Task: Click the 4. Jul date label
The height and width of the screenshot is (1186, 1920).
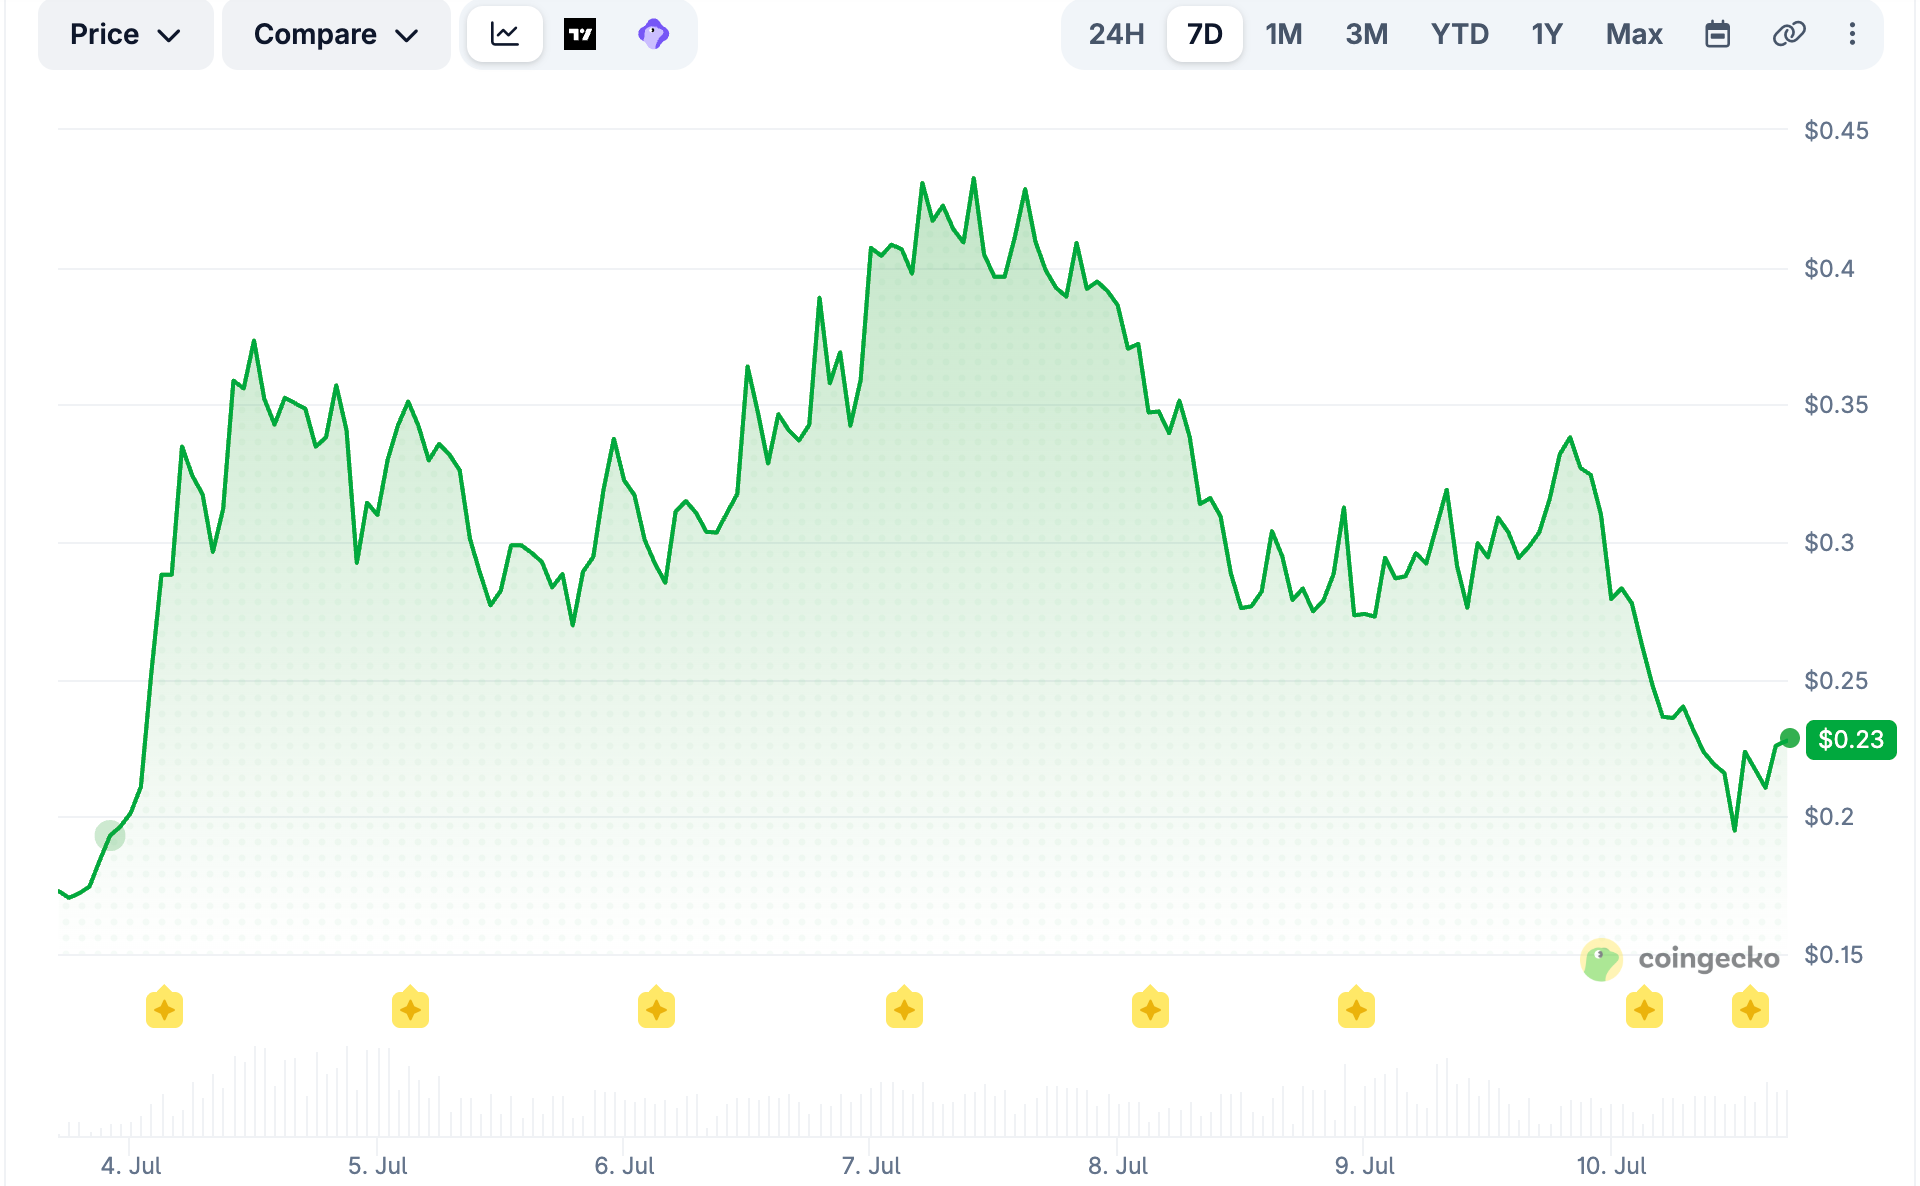Action: pyautogui.click(x=131, y=1166)
